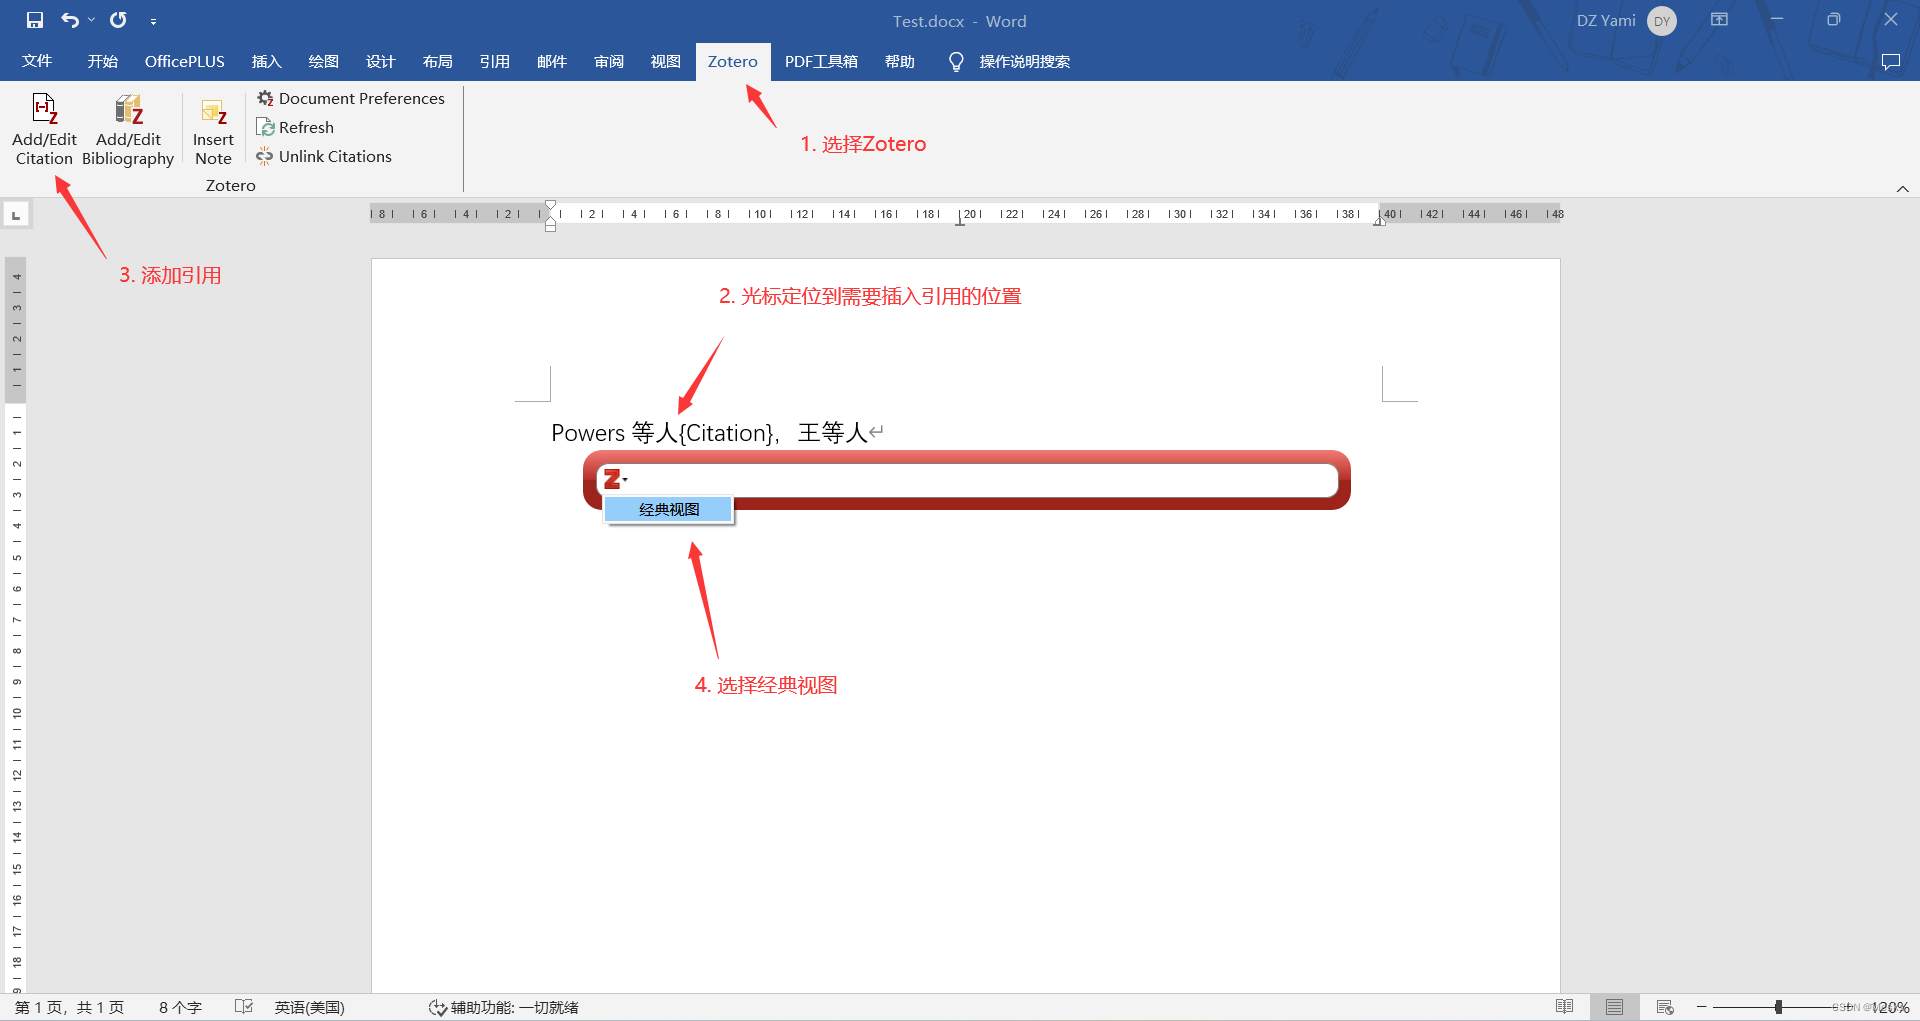Switch to the 布局 tab
This screenshot has height=1021, width=1920.
437,61
